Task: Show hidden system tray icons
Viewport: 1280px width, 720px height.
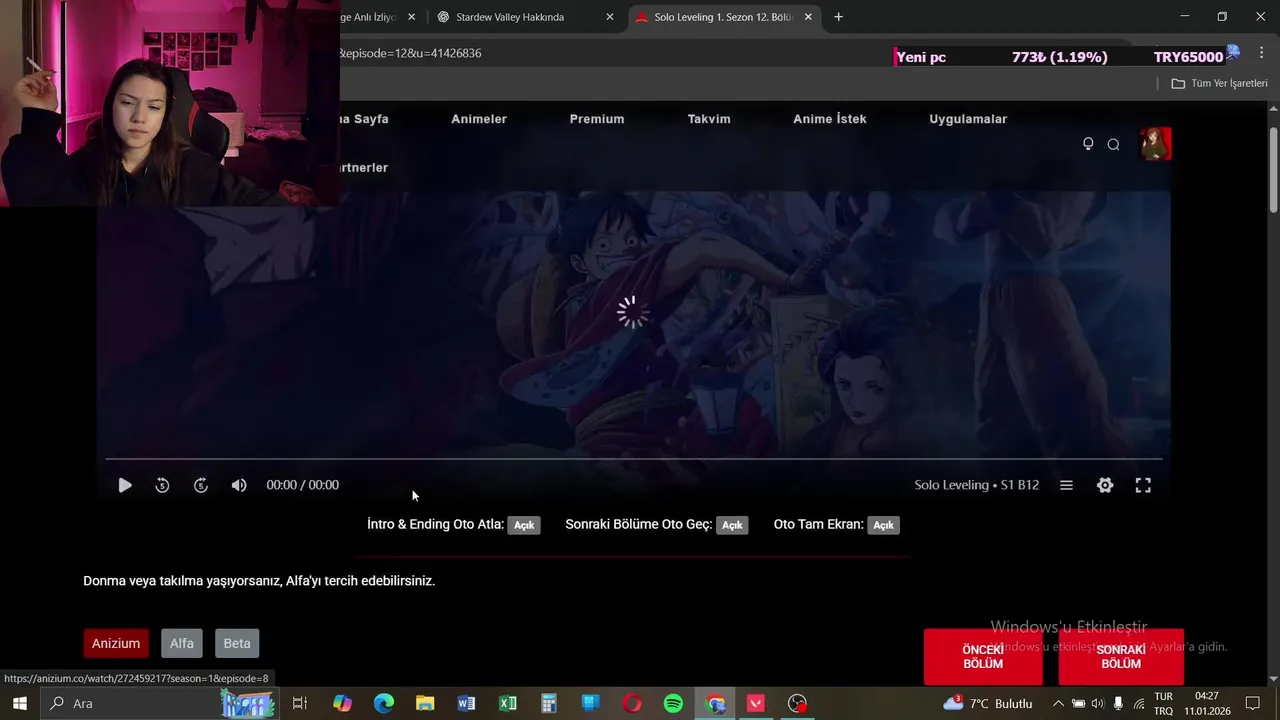Action: click(1058, 703)
